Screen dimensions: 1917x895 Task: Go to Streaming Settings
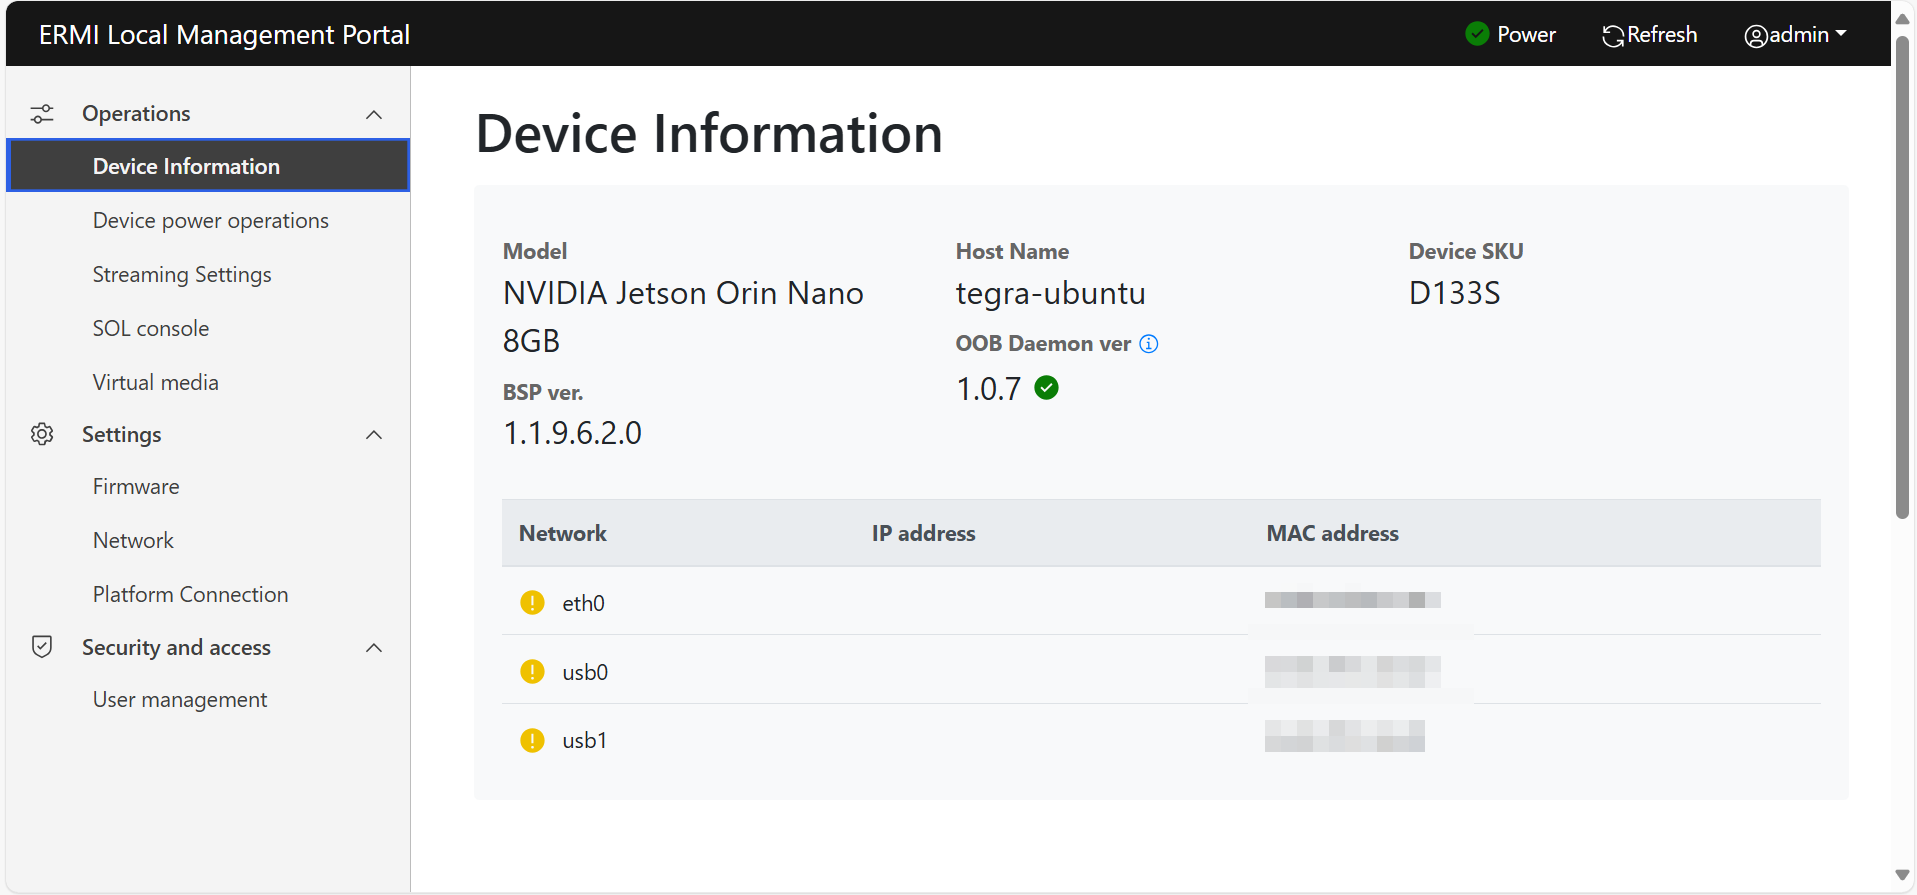pyautogui.click(x=182, y=275)
